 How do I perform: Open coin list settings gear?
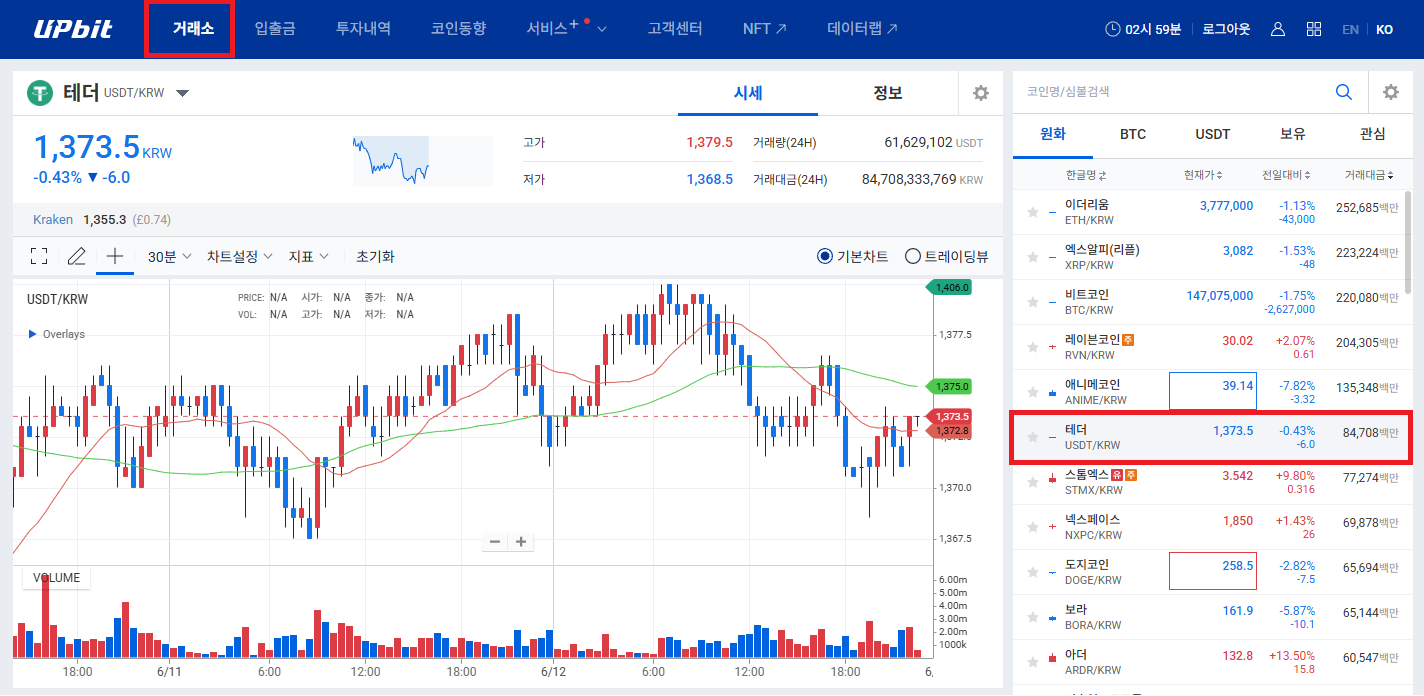point(1391,92)
